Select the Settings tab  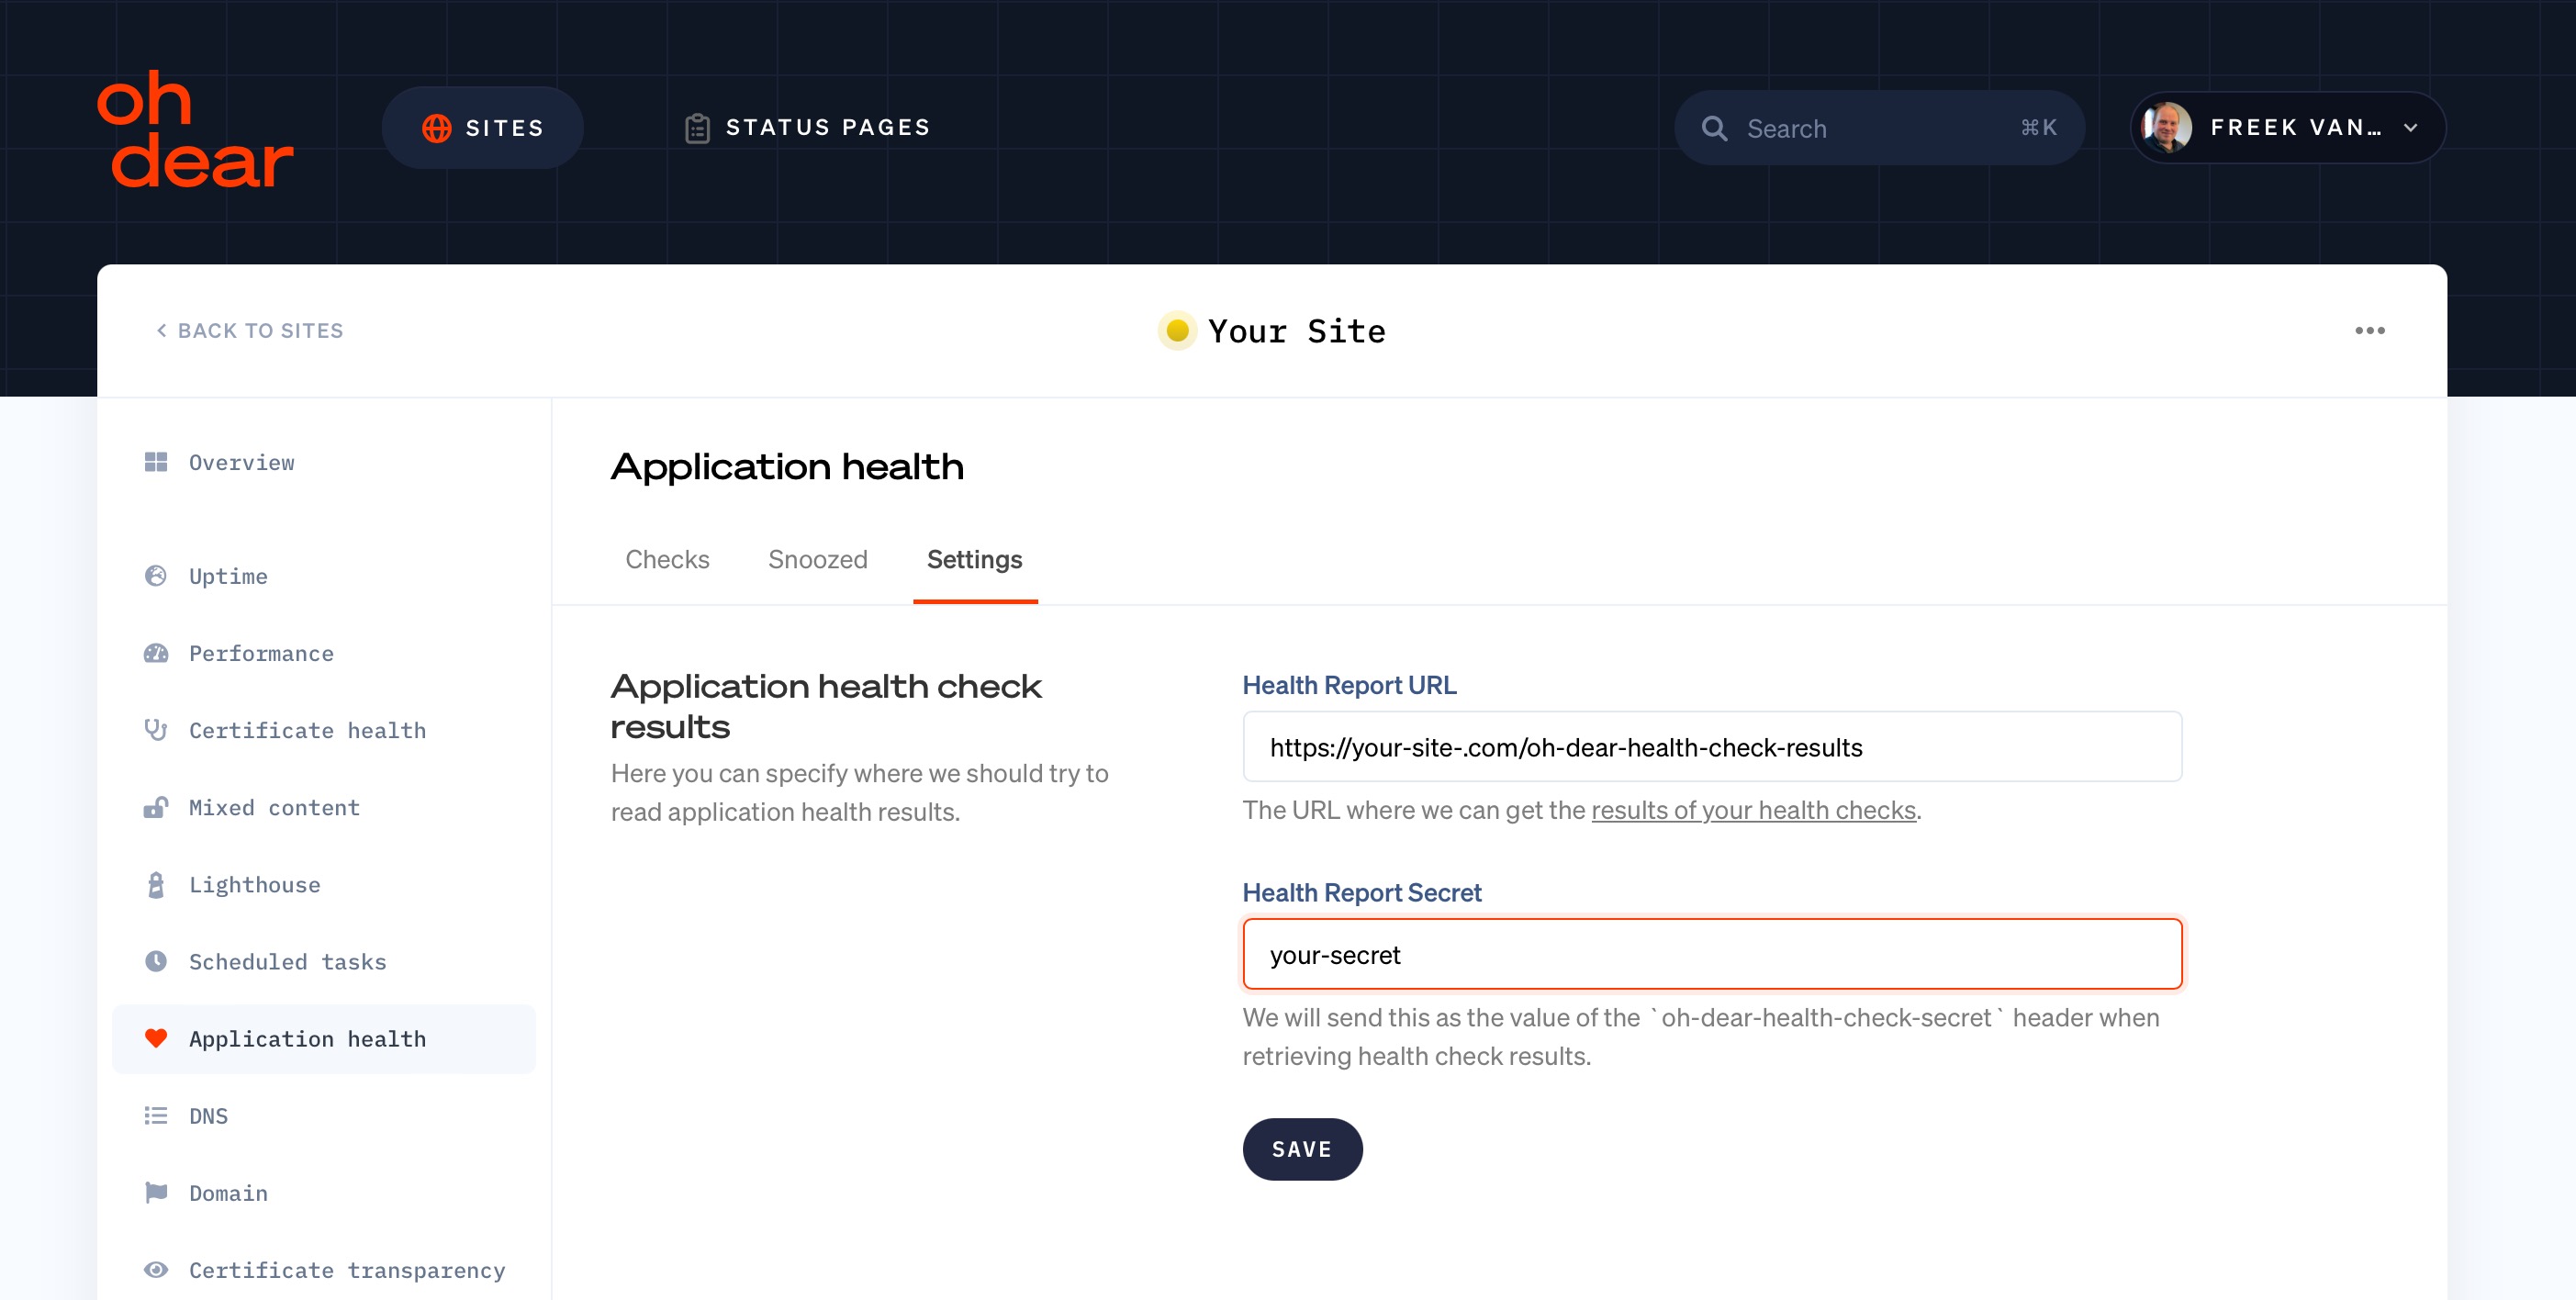pos(974,559)
